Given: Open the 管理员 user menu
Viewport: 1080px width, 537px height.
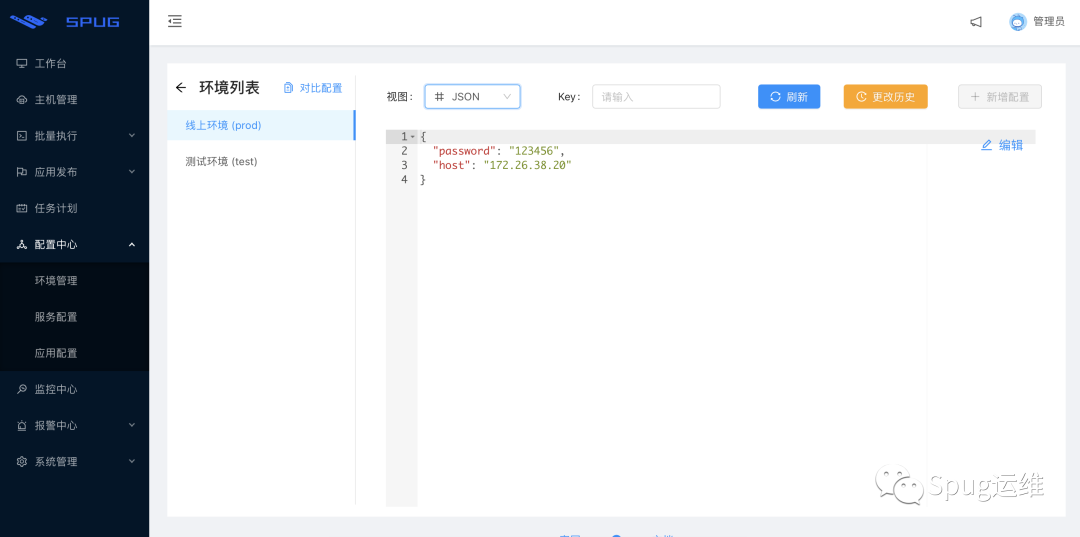Looking at the screenshot, I should (x=1037, y=22).
